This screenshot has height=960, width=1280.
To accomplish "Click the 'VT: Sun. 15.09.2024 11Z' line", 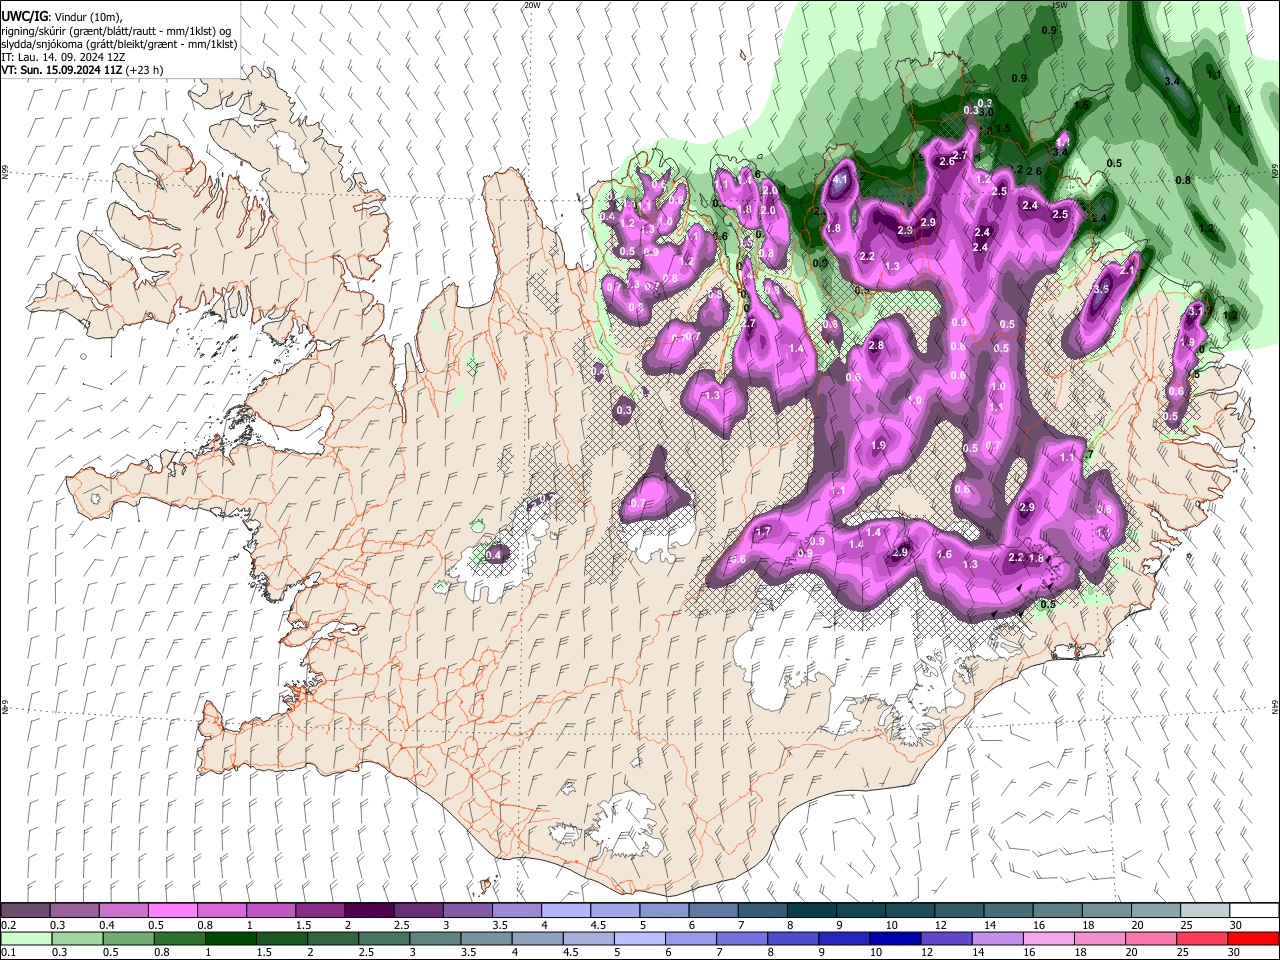I will [82, 70].
